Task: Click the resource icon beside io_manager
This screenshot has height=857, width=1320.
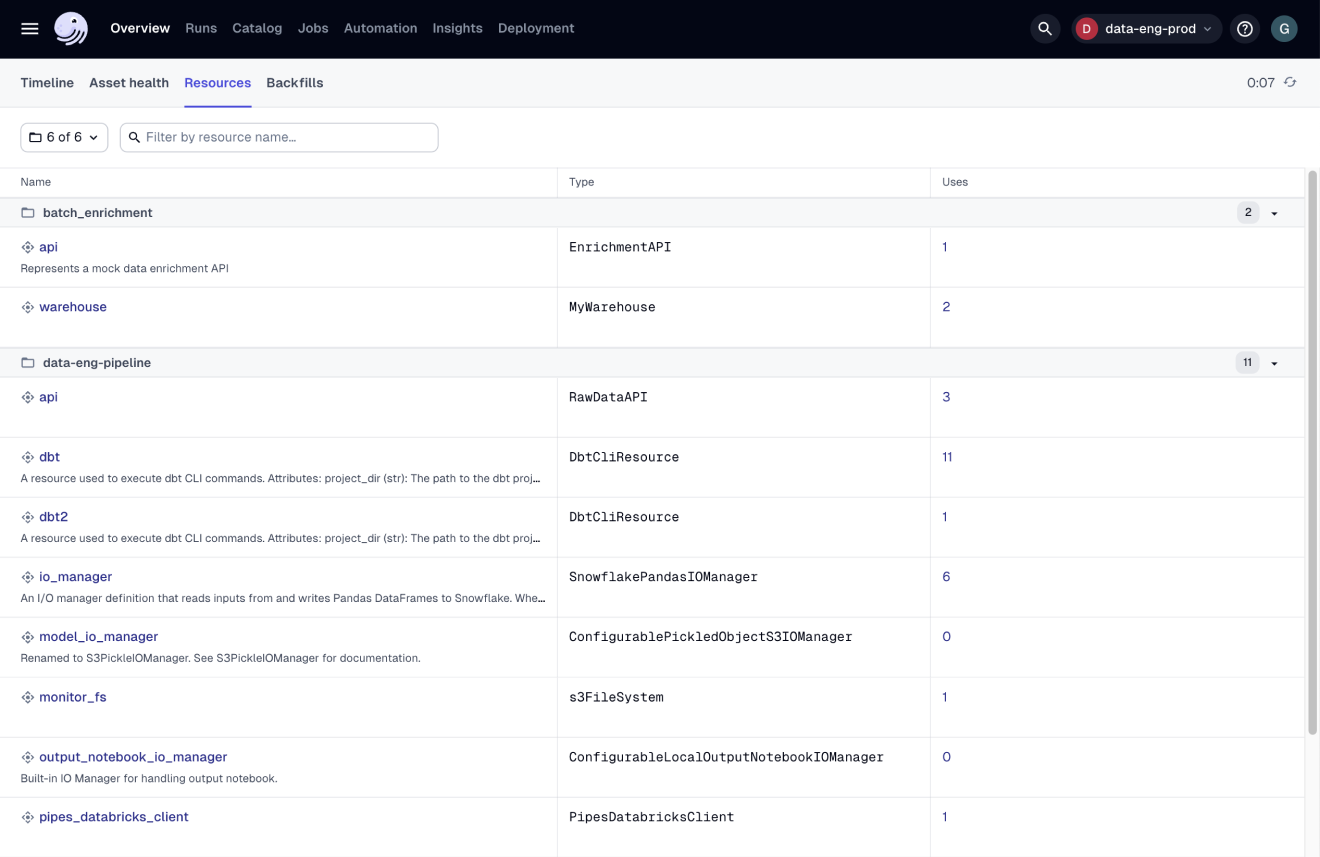Action: (27, 576)
